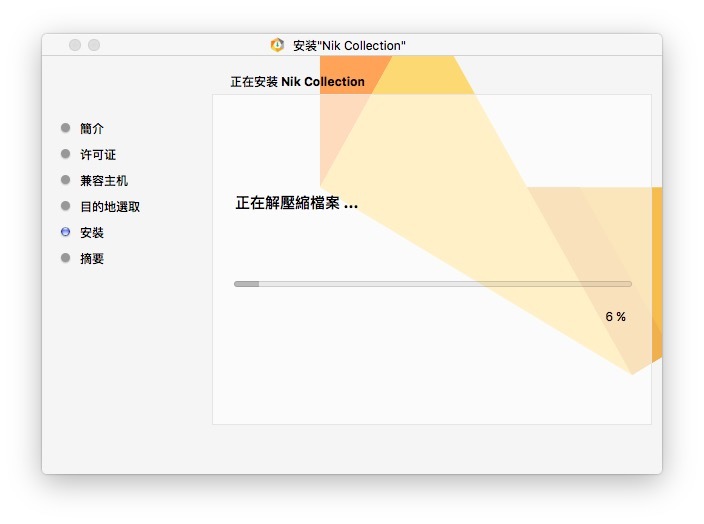
Task: Click the window title text 安装"Nik Collection"
Action: coord(349,46)
